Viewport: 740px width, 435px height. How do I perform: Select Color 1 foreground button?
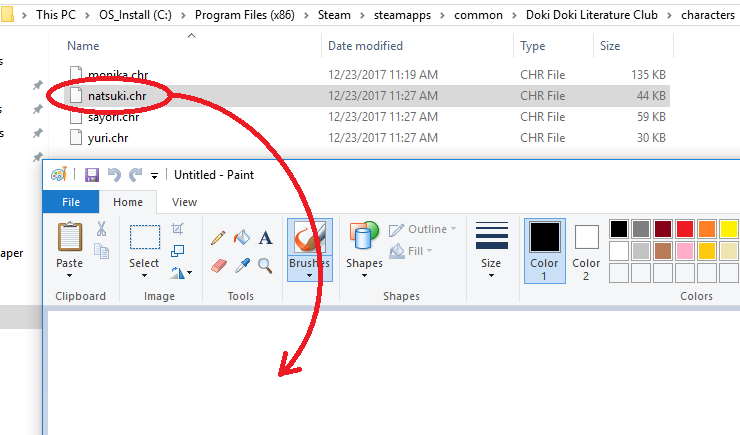click(x=545, y=251)
